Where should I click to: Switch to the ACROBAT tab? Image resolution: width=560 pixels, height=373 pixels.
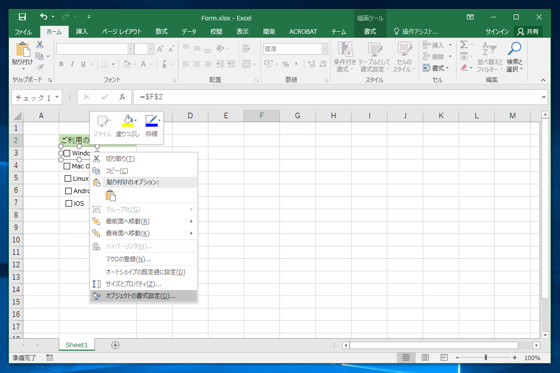click(x=303, y=31)
